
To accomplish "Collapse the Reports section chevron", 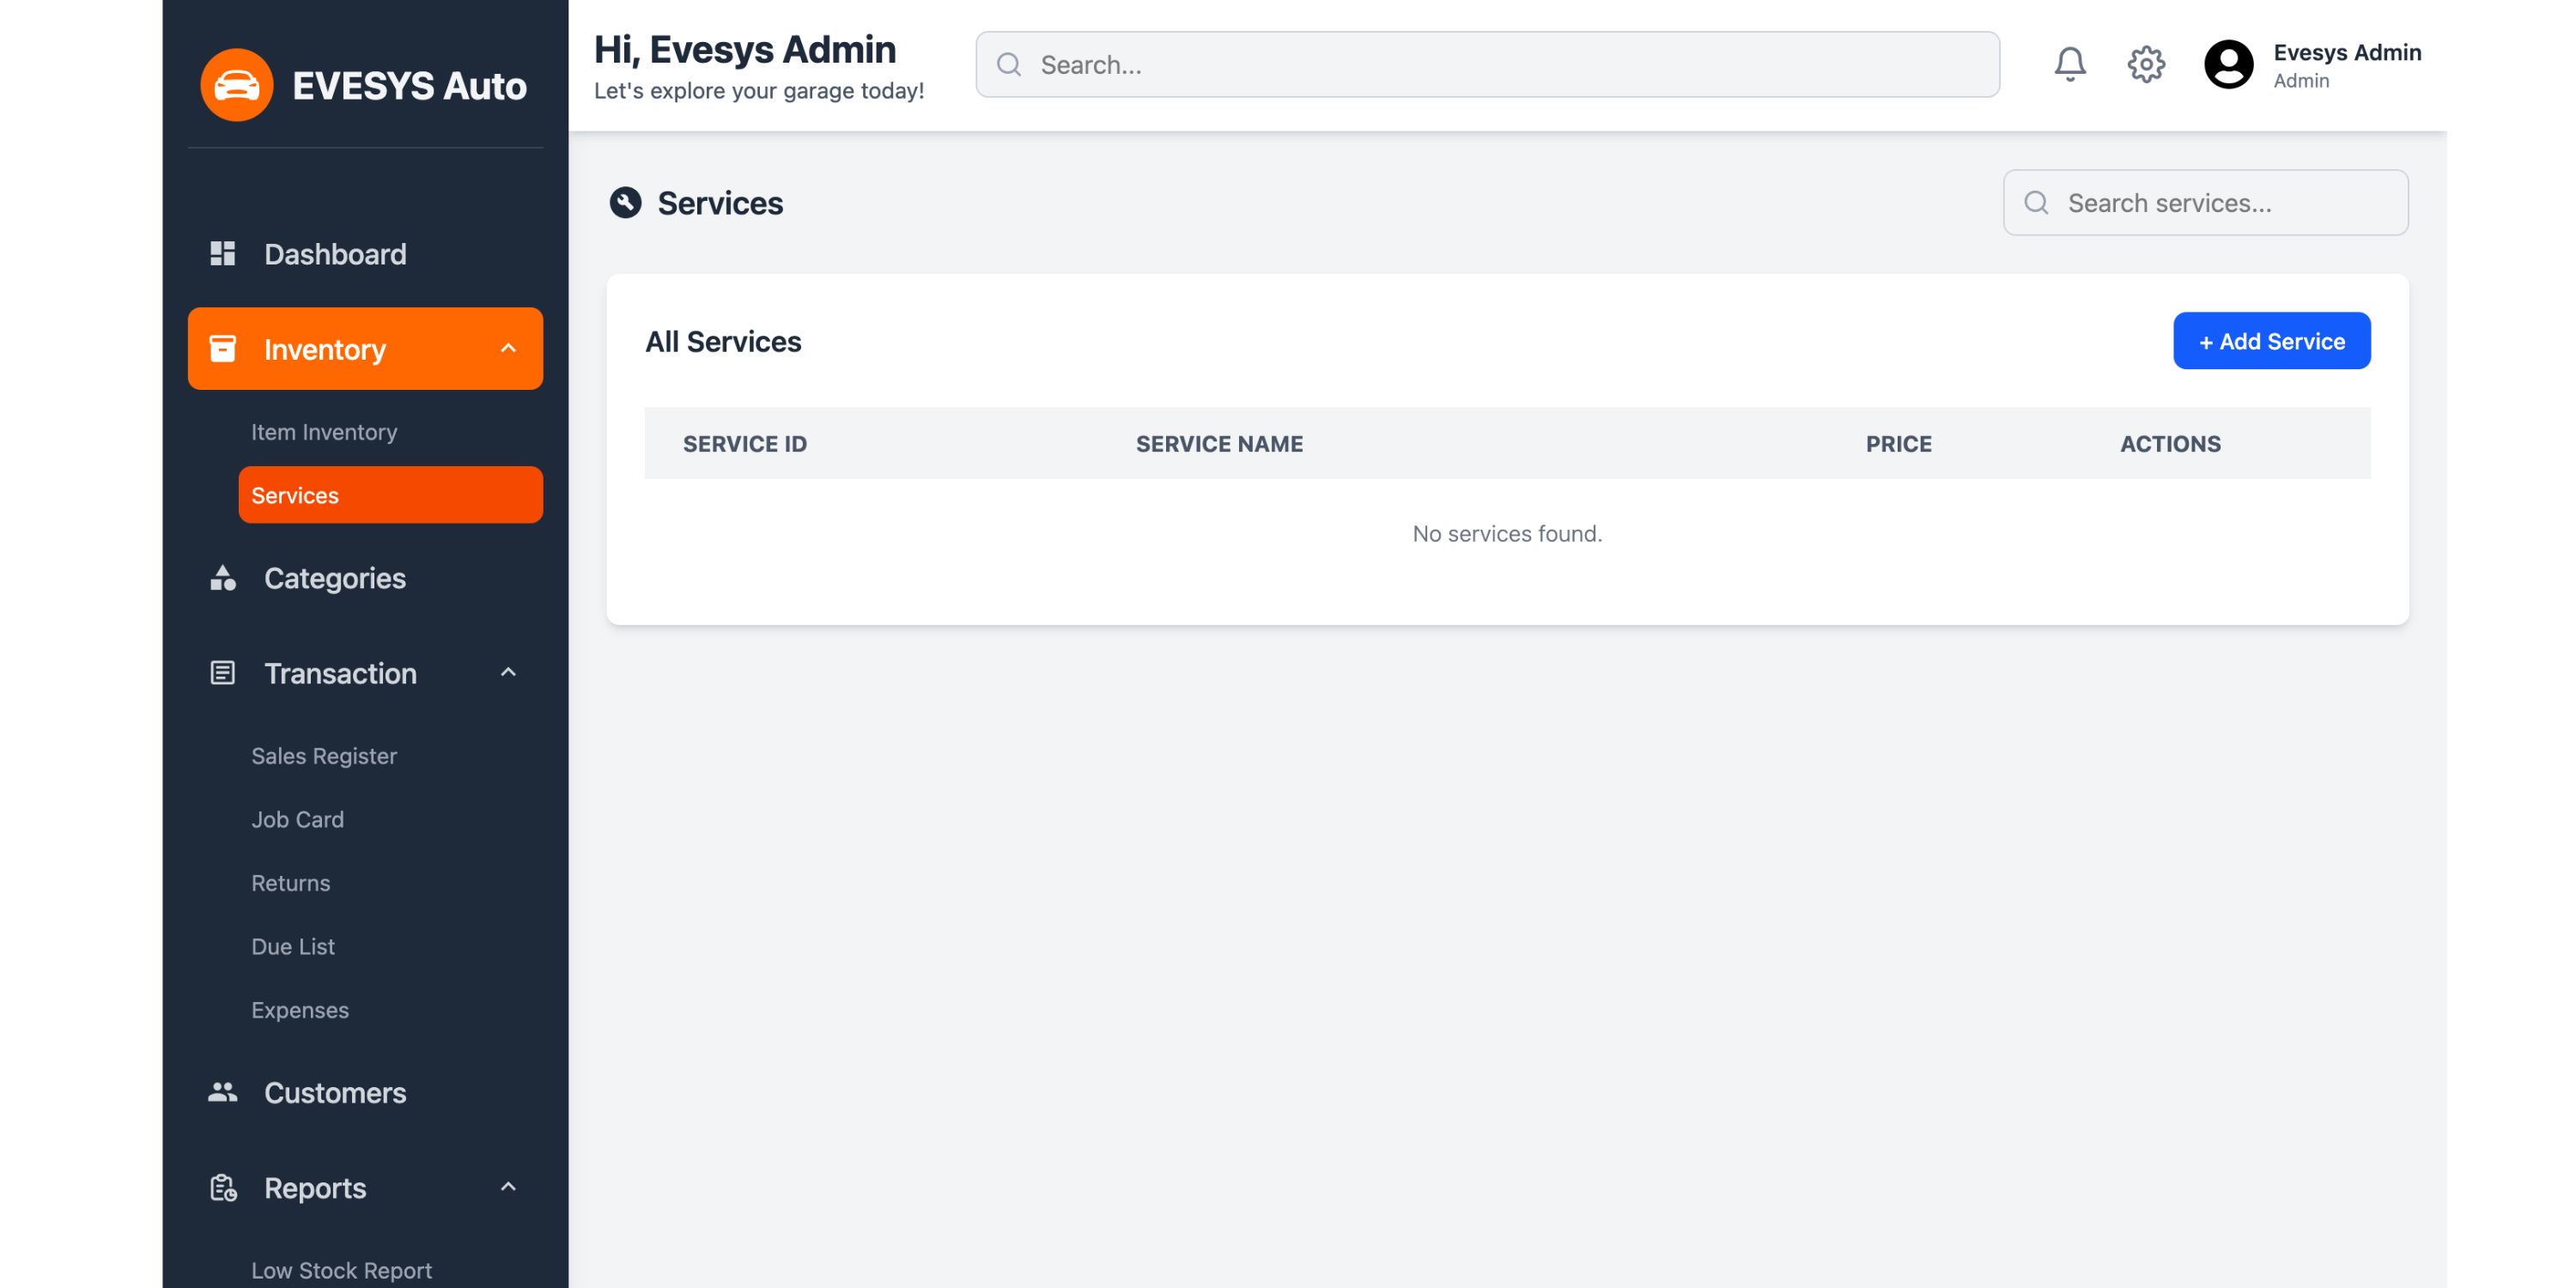I will coord(508,1187).
